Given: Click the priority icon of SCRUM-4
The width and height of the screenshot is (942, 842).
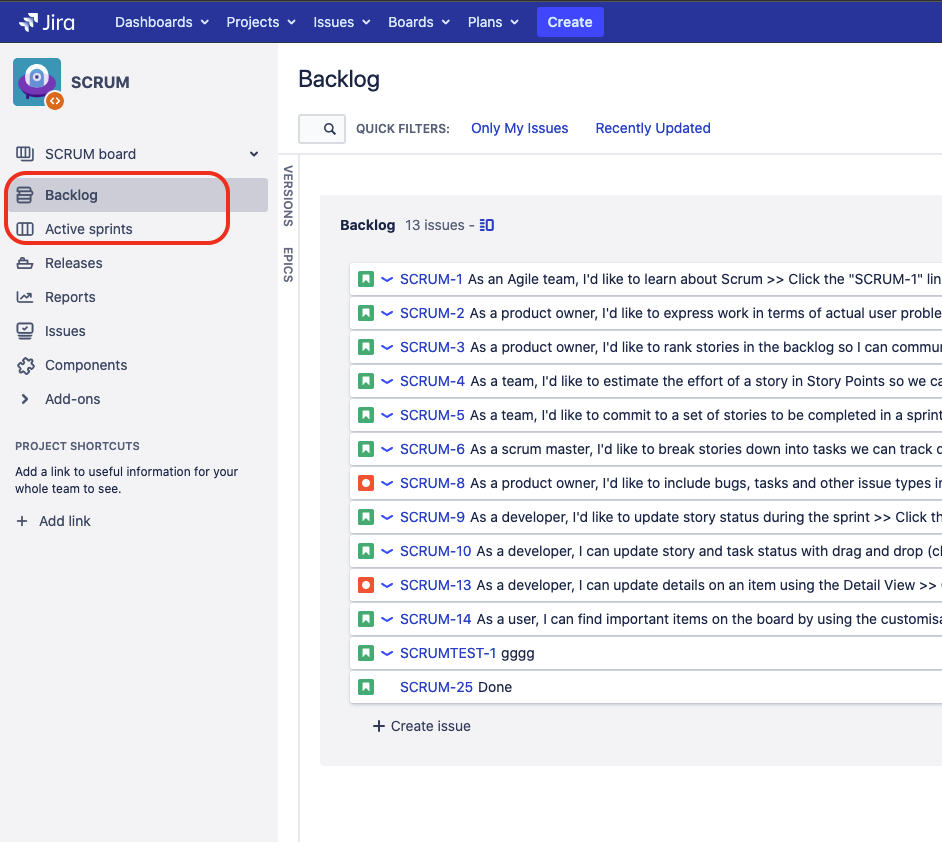Looking at the screenshot, I should [387, 381].
